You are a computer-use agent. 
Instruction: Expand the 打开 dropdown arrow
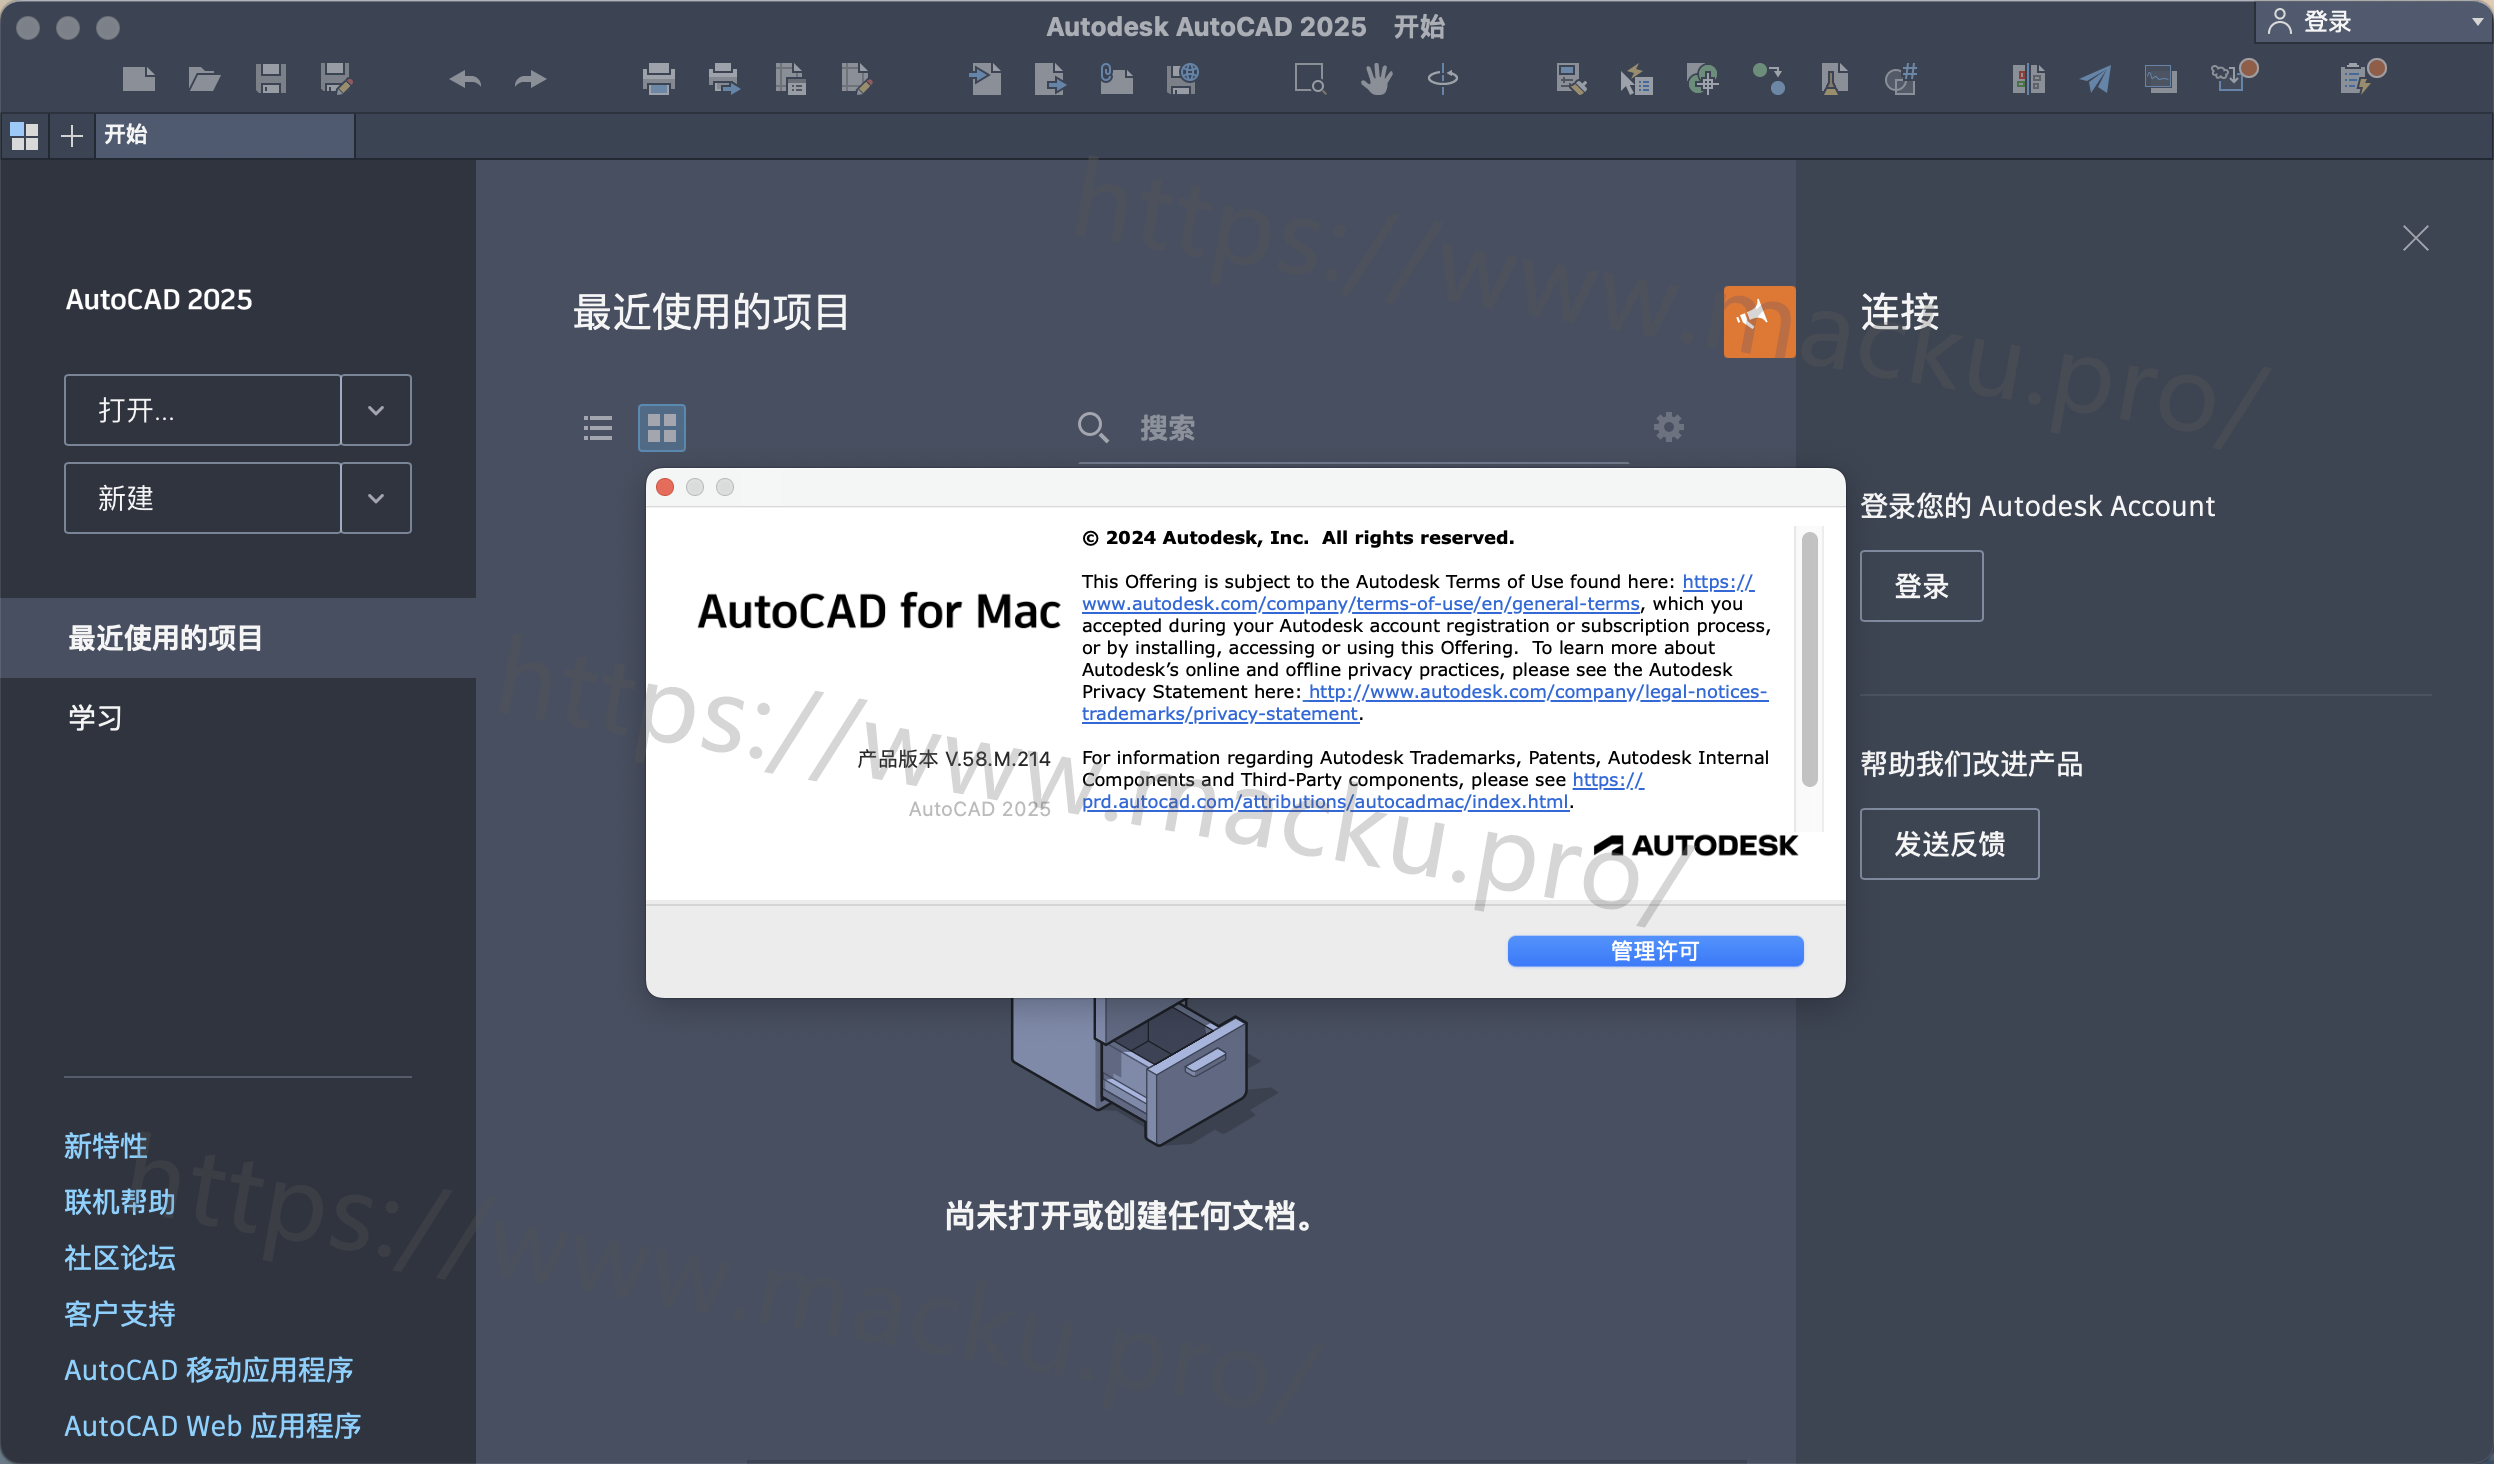(x=376, y=410)
